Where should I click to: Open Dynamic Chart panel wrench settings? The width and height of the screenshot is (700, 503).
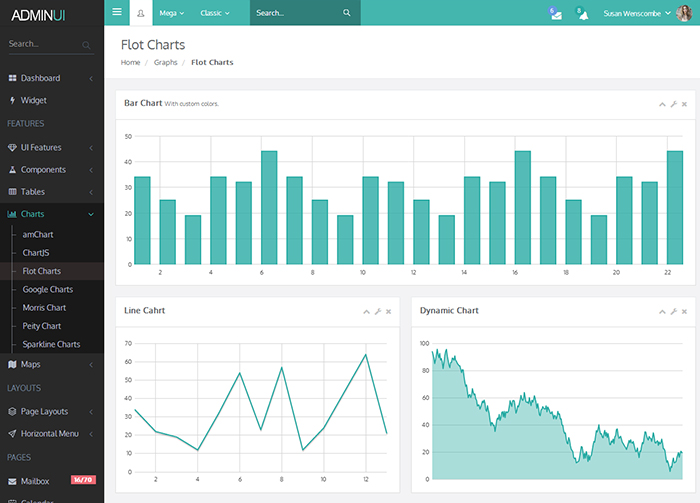673,312
